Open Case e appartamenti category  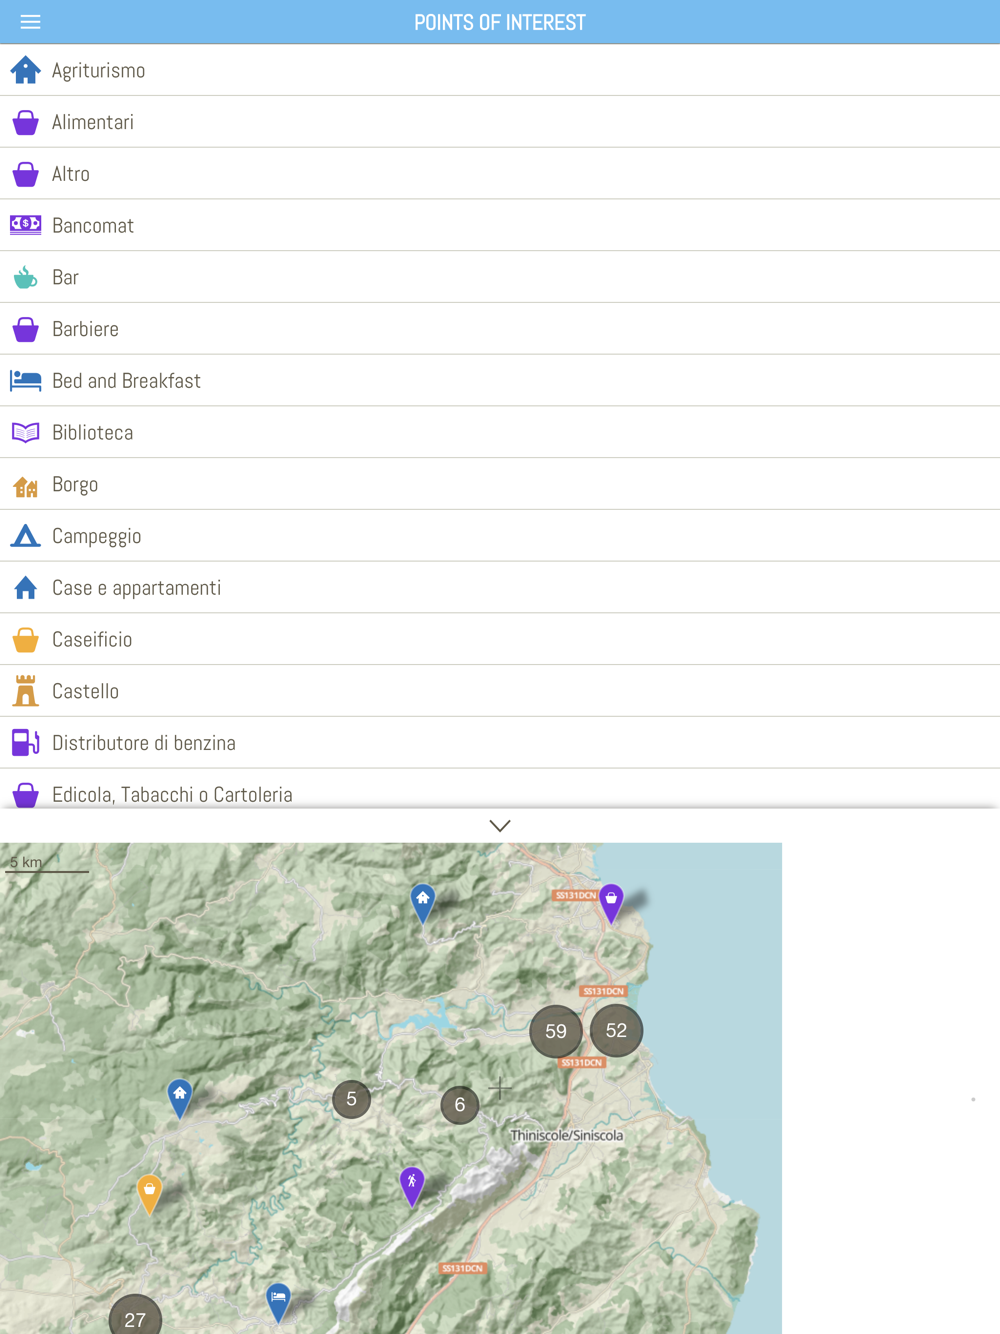point(137,588)
